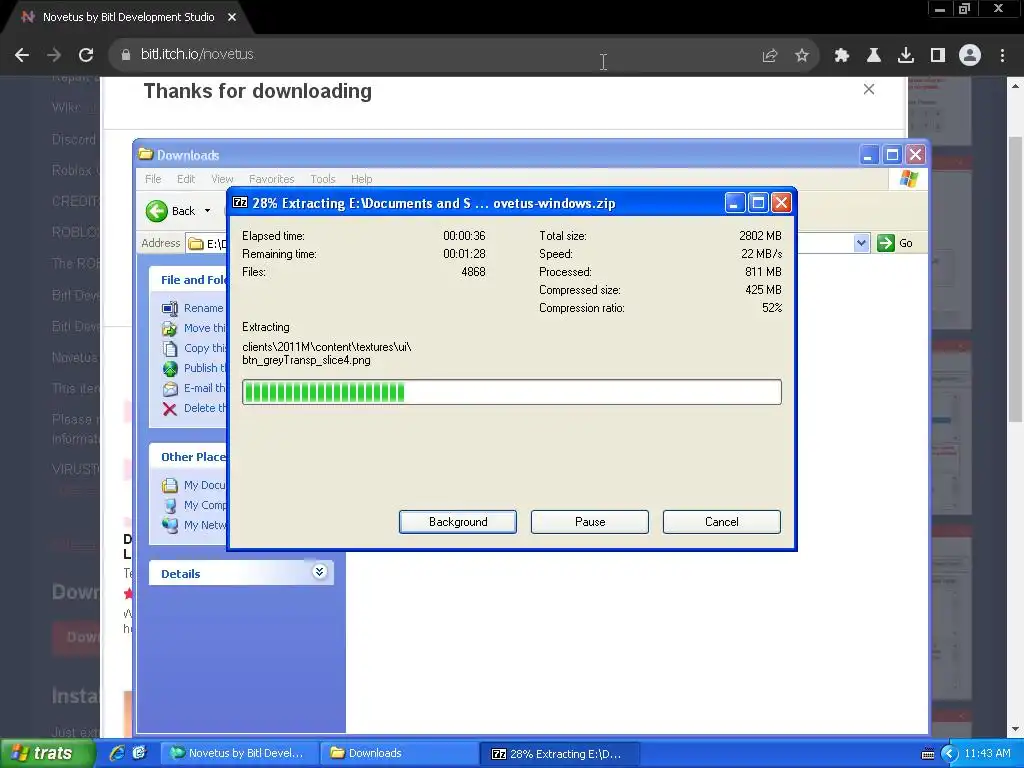
Task: Click the Windows flag logo in Downloads
Action: coord(908,178)
